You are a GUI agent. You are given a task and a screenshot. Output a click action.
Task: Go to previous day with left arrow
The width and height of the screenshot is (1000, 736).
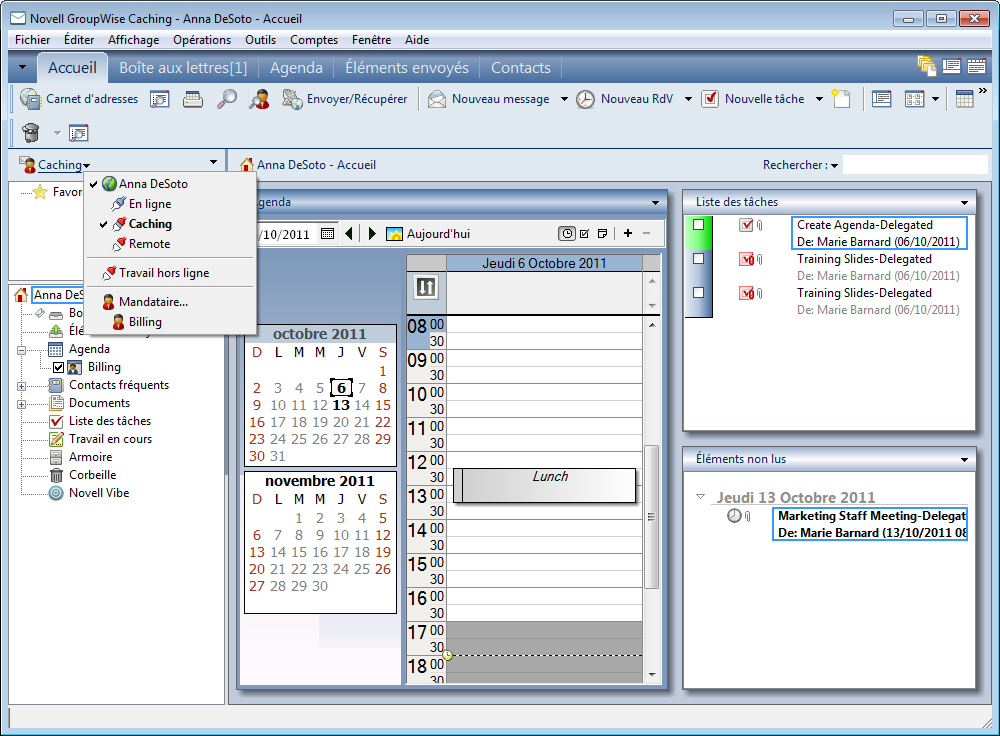(x=348, y=233)
